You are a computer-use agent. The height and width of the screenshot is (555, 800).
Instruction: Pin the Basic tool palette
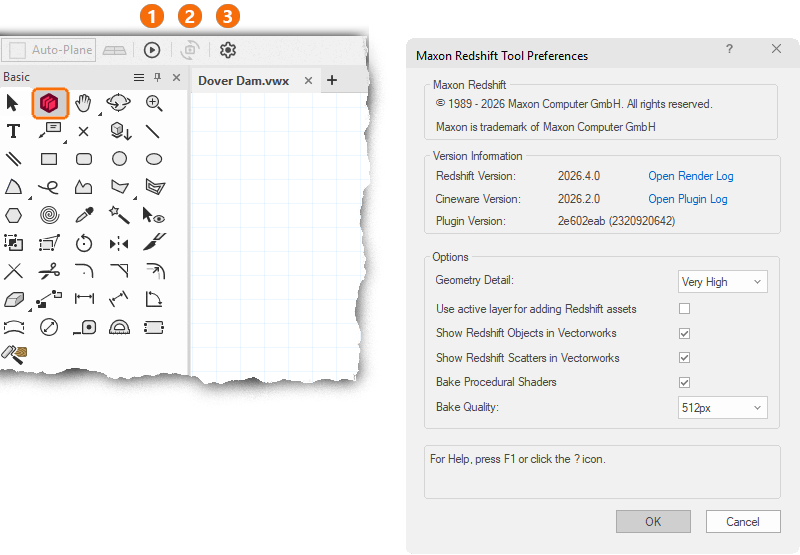pyautogui.click(x=158, y=77)
